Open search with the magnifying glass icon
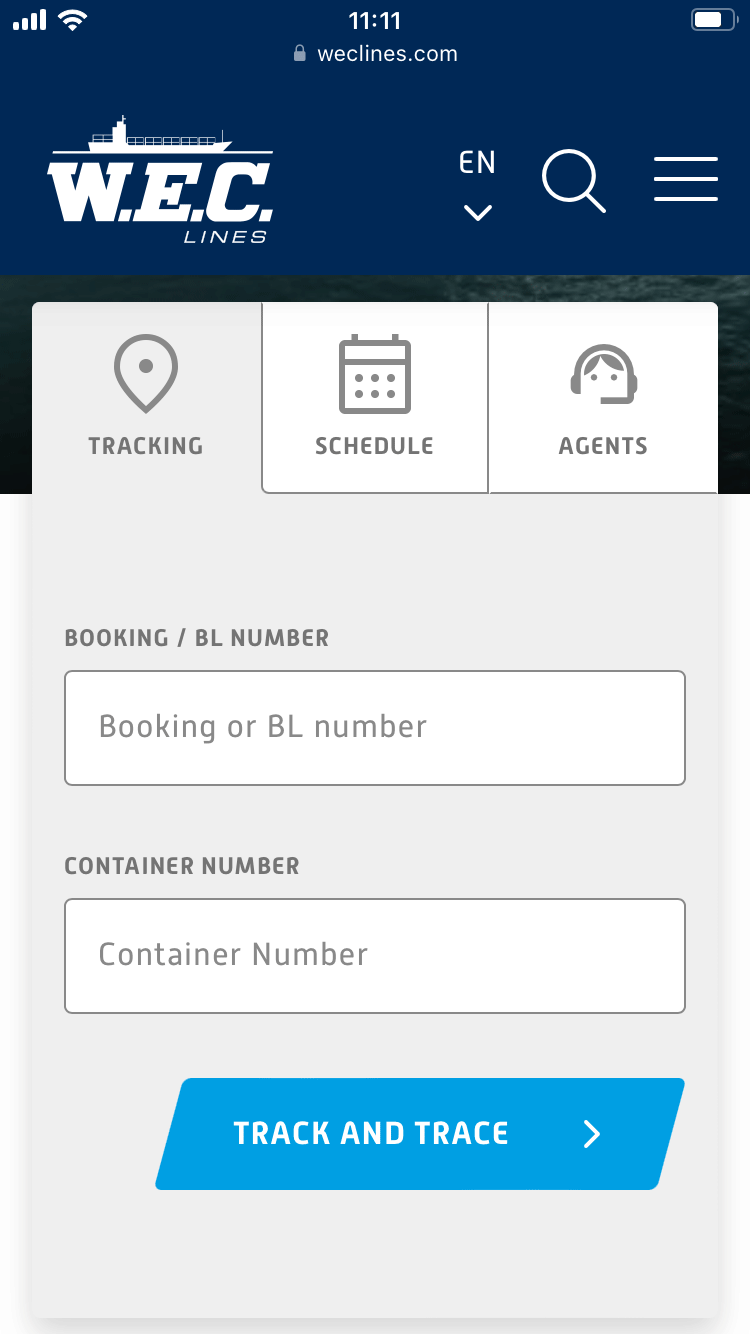 pyautogui.click(x=574, y=181)
